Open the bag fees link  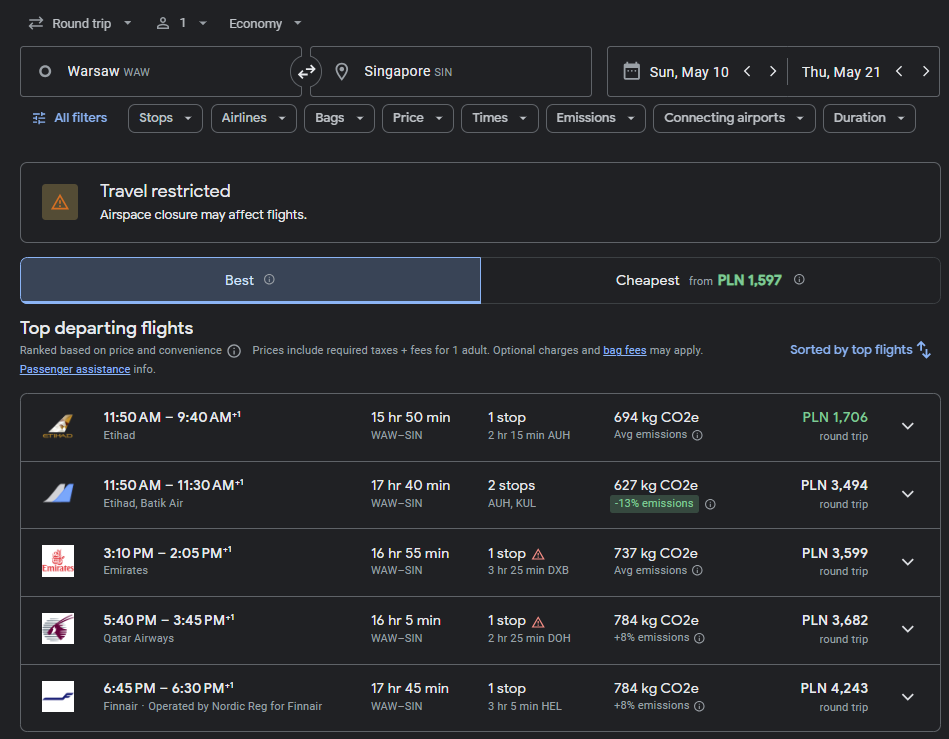pos(625,350)
